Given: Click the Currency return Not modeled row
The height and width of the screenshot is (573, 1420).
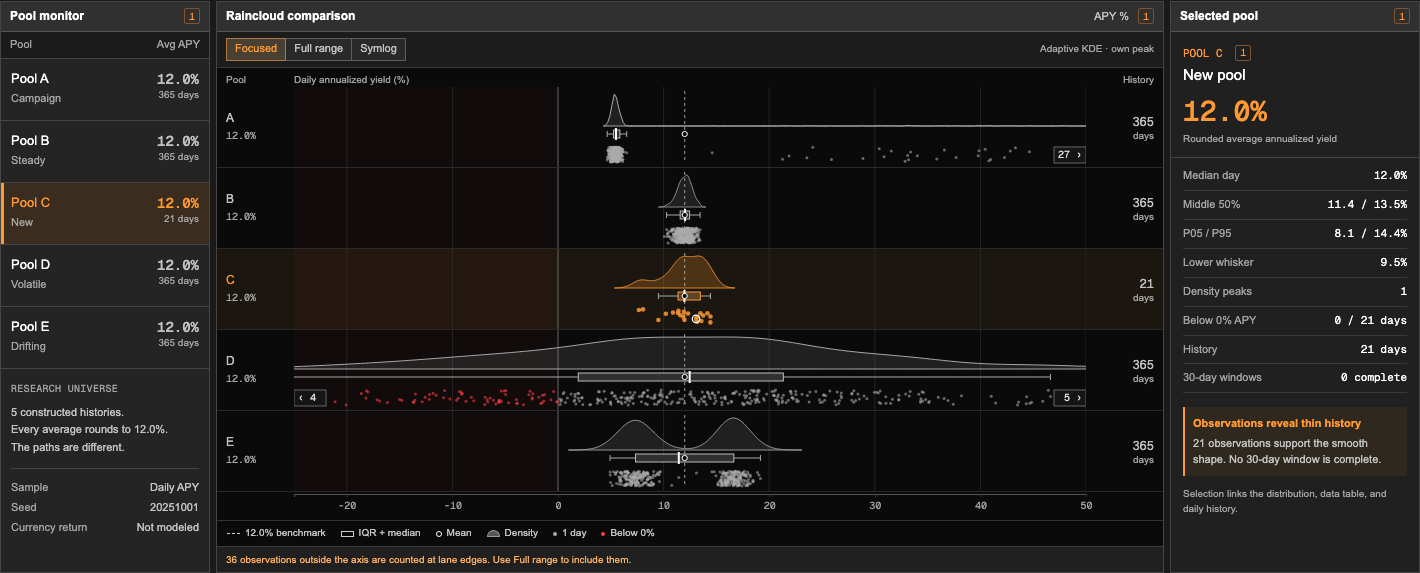Looking at the screenshot, I should click(x=105, y=527).
